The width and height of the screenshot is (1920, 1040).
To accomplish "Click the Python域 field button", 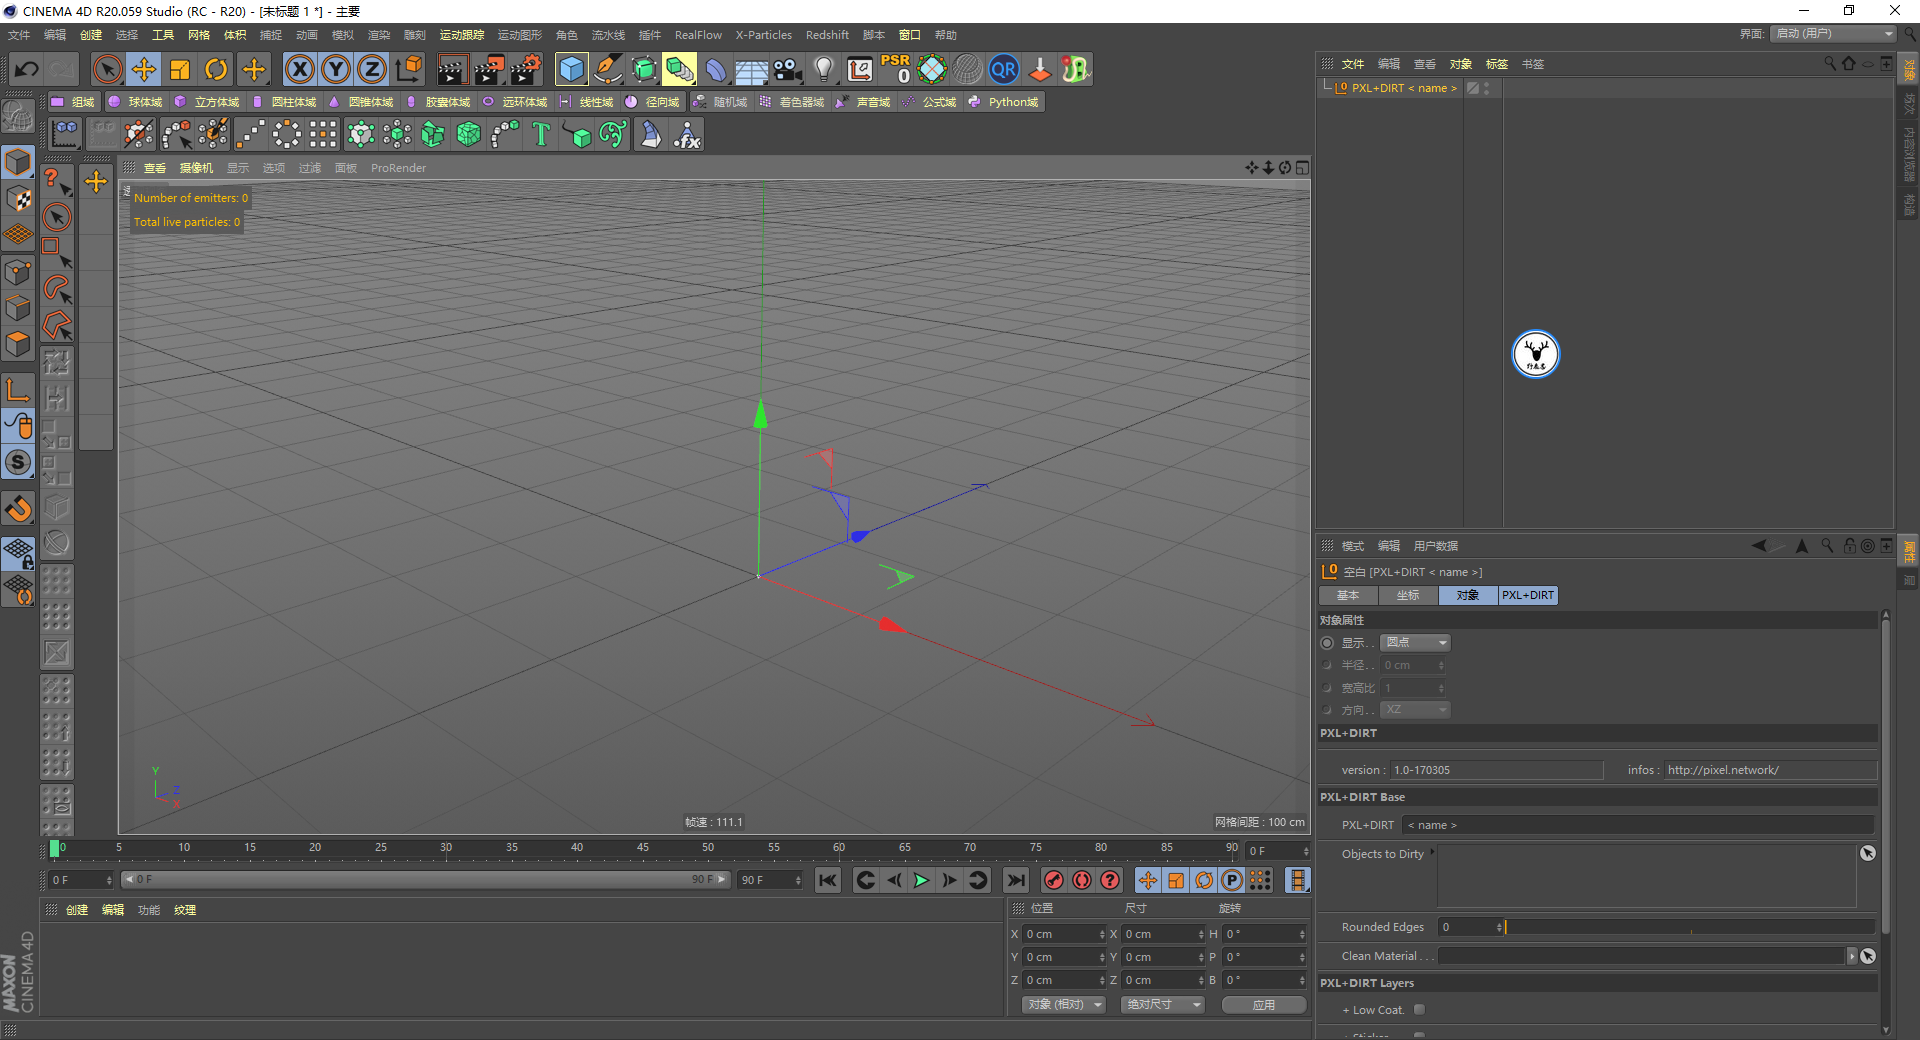I will pyautogui.click(x=1004, y=102).
